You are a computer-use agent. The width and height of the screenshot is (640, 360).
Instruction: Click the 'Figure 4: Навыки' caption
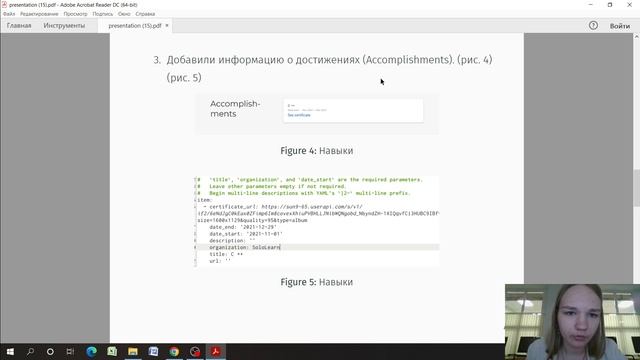tap(317, 151)
